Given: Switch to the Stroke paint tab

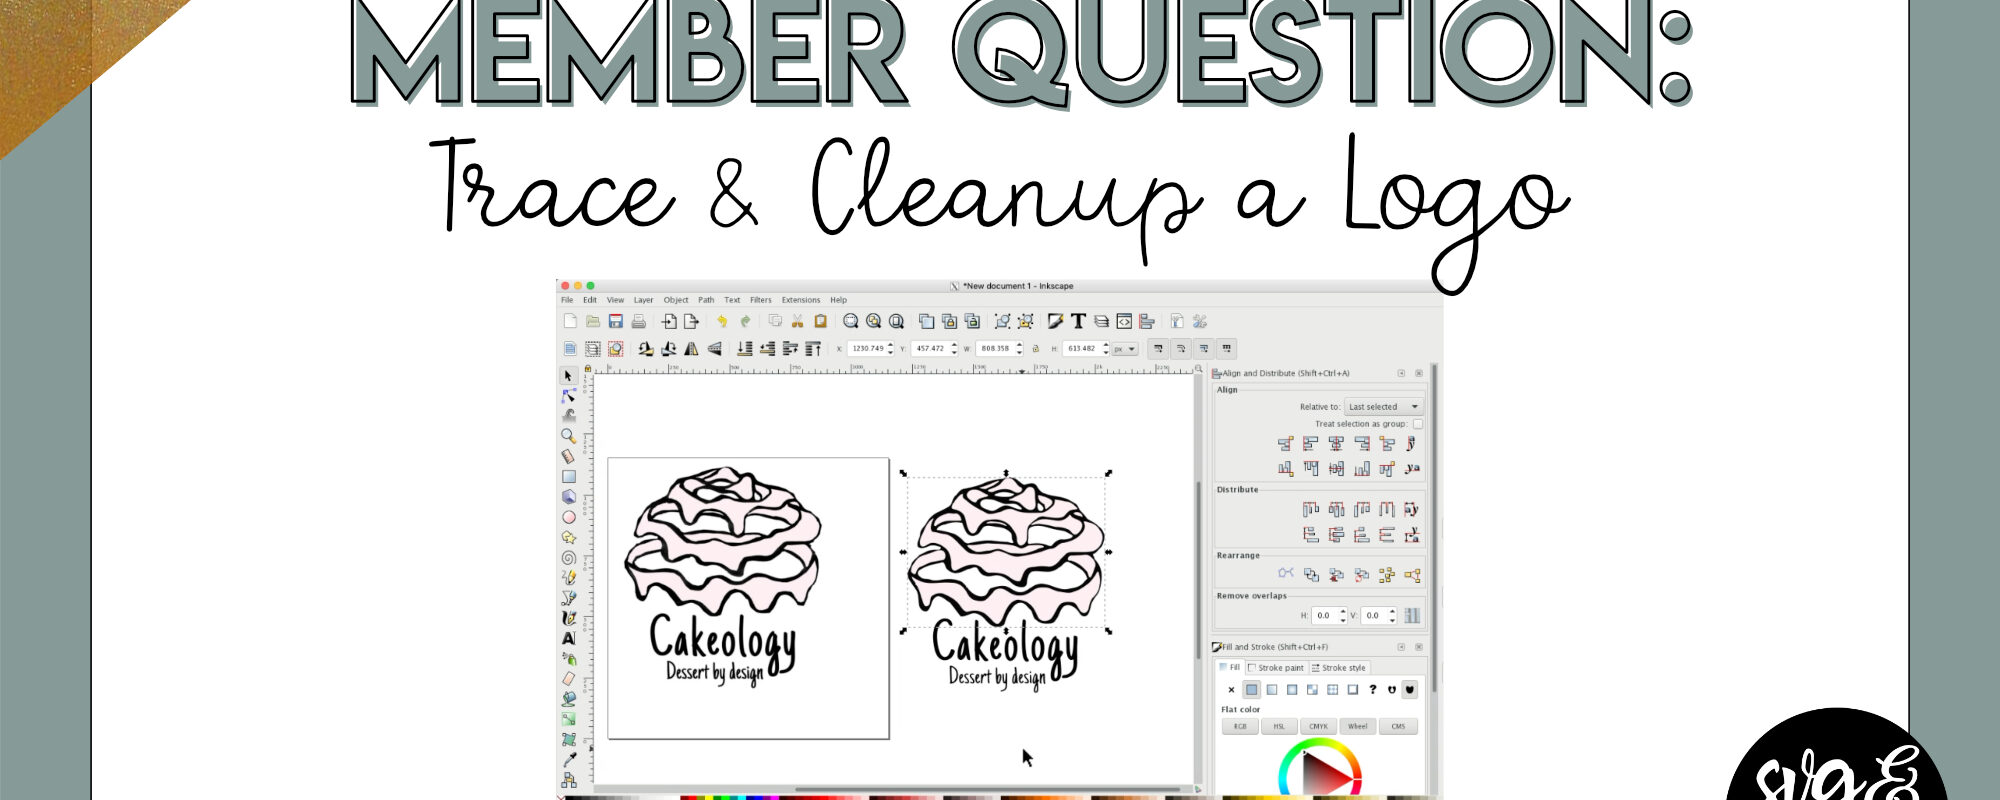Looking at the screenshot, I should click(1276, 668).
